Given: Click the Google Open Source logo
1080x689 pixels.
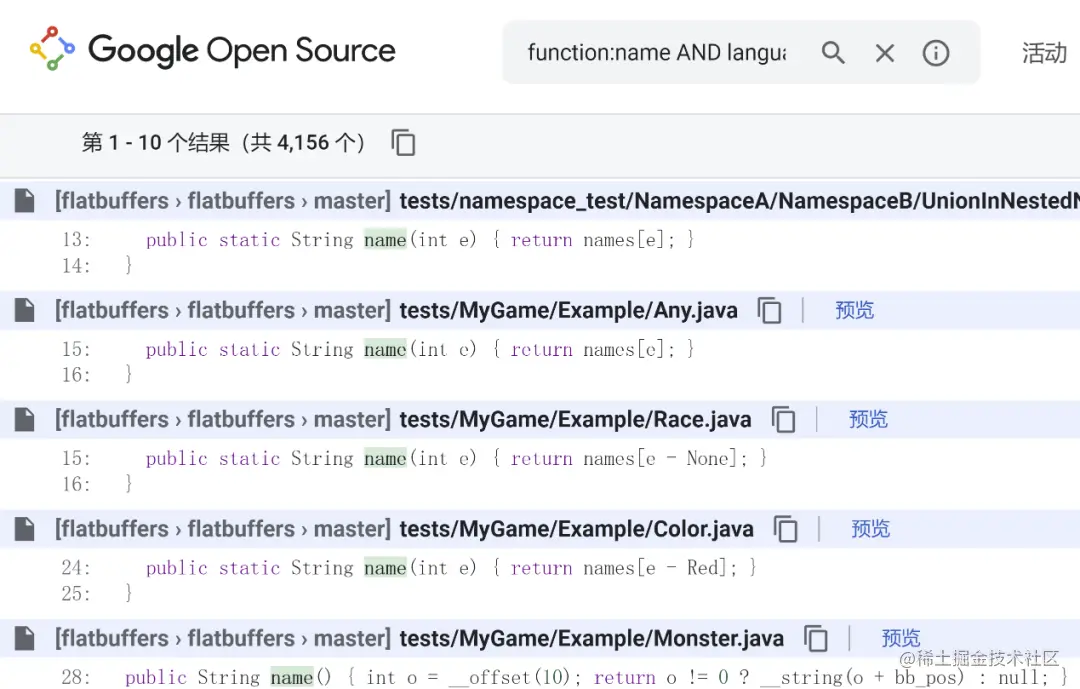Looking at the screenshot, I should point(213,51).
